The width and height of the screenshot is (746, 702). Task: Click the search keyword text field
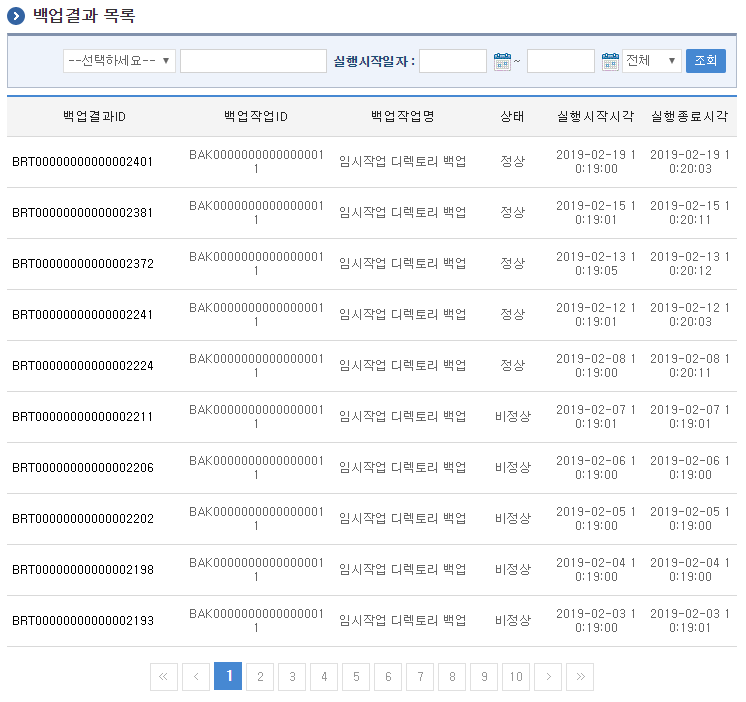click(x=253, y=61)
